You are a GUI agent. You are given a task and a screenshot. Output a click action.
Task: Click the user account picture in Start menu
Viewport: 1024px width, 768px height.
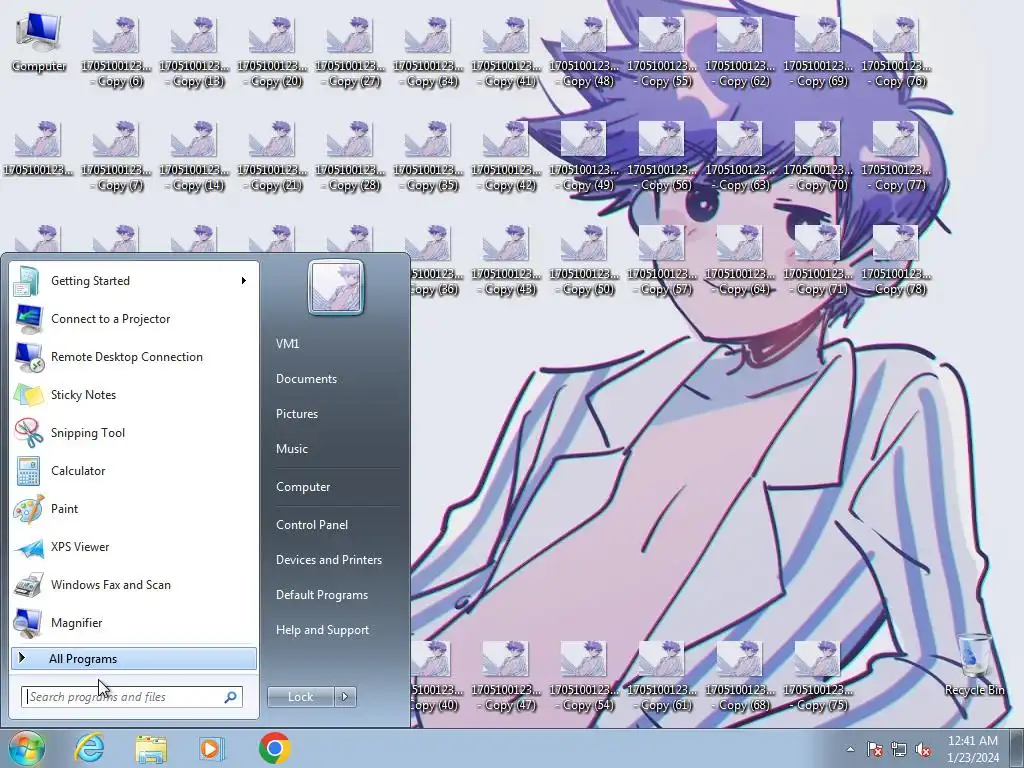(x=336, y=287)
